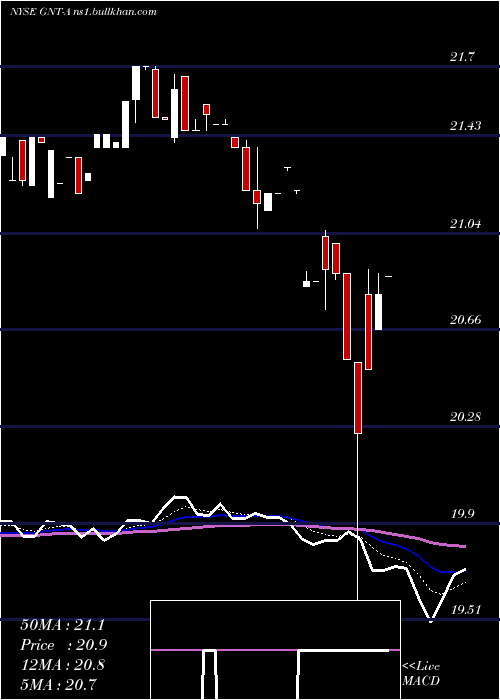Click the tall red candle bottoming at 20.28

[x=358, y=398]
